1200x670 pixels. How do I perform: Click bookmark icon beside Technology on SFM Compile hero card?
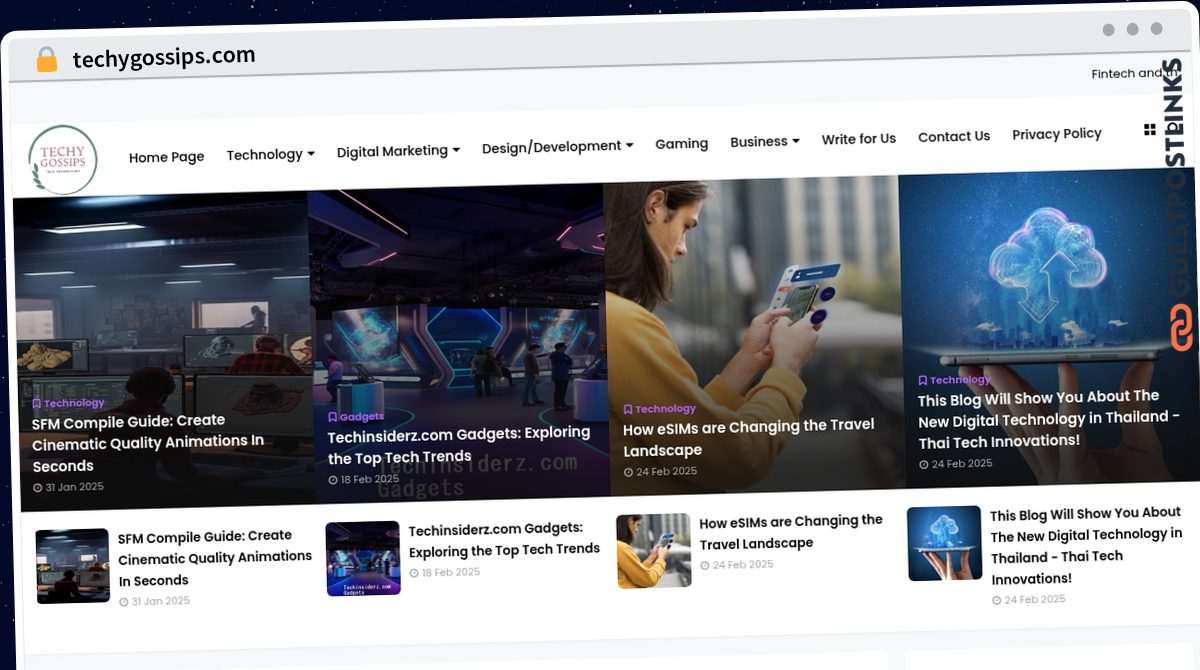pyautogui.click(x=37, y=404)
